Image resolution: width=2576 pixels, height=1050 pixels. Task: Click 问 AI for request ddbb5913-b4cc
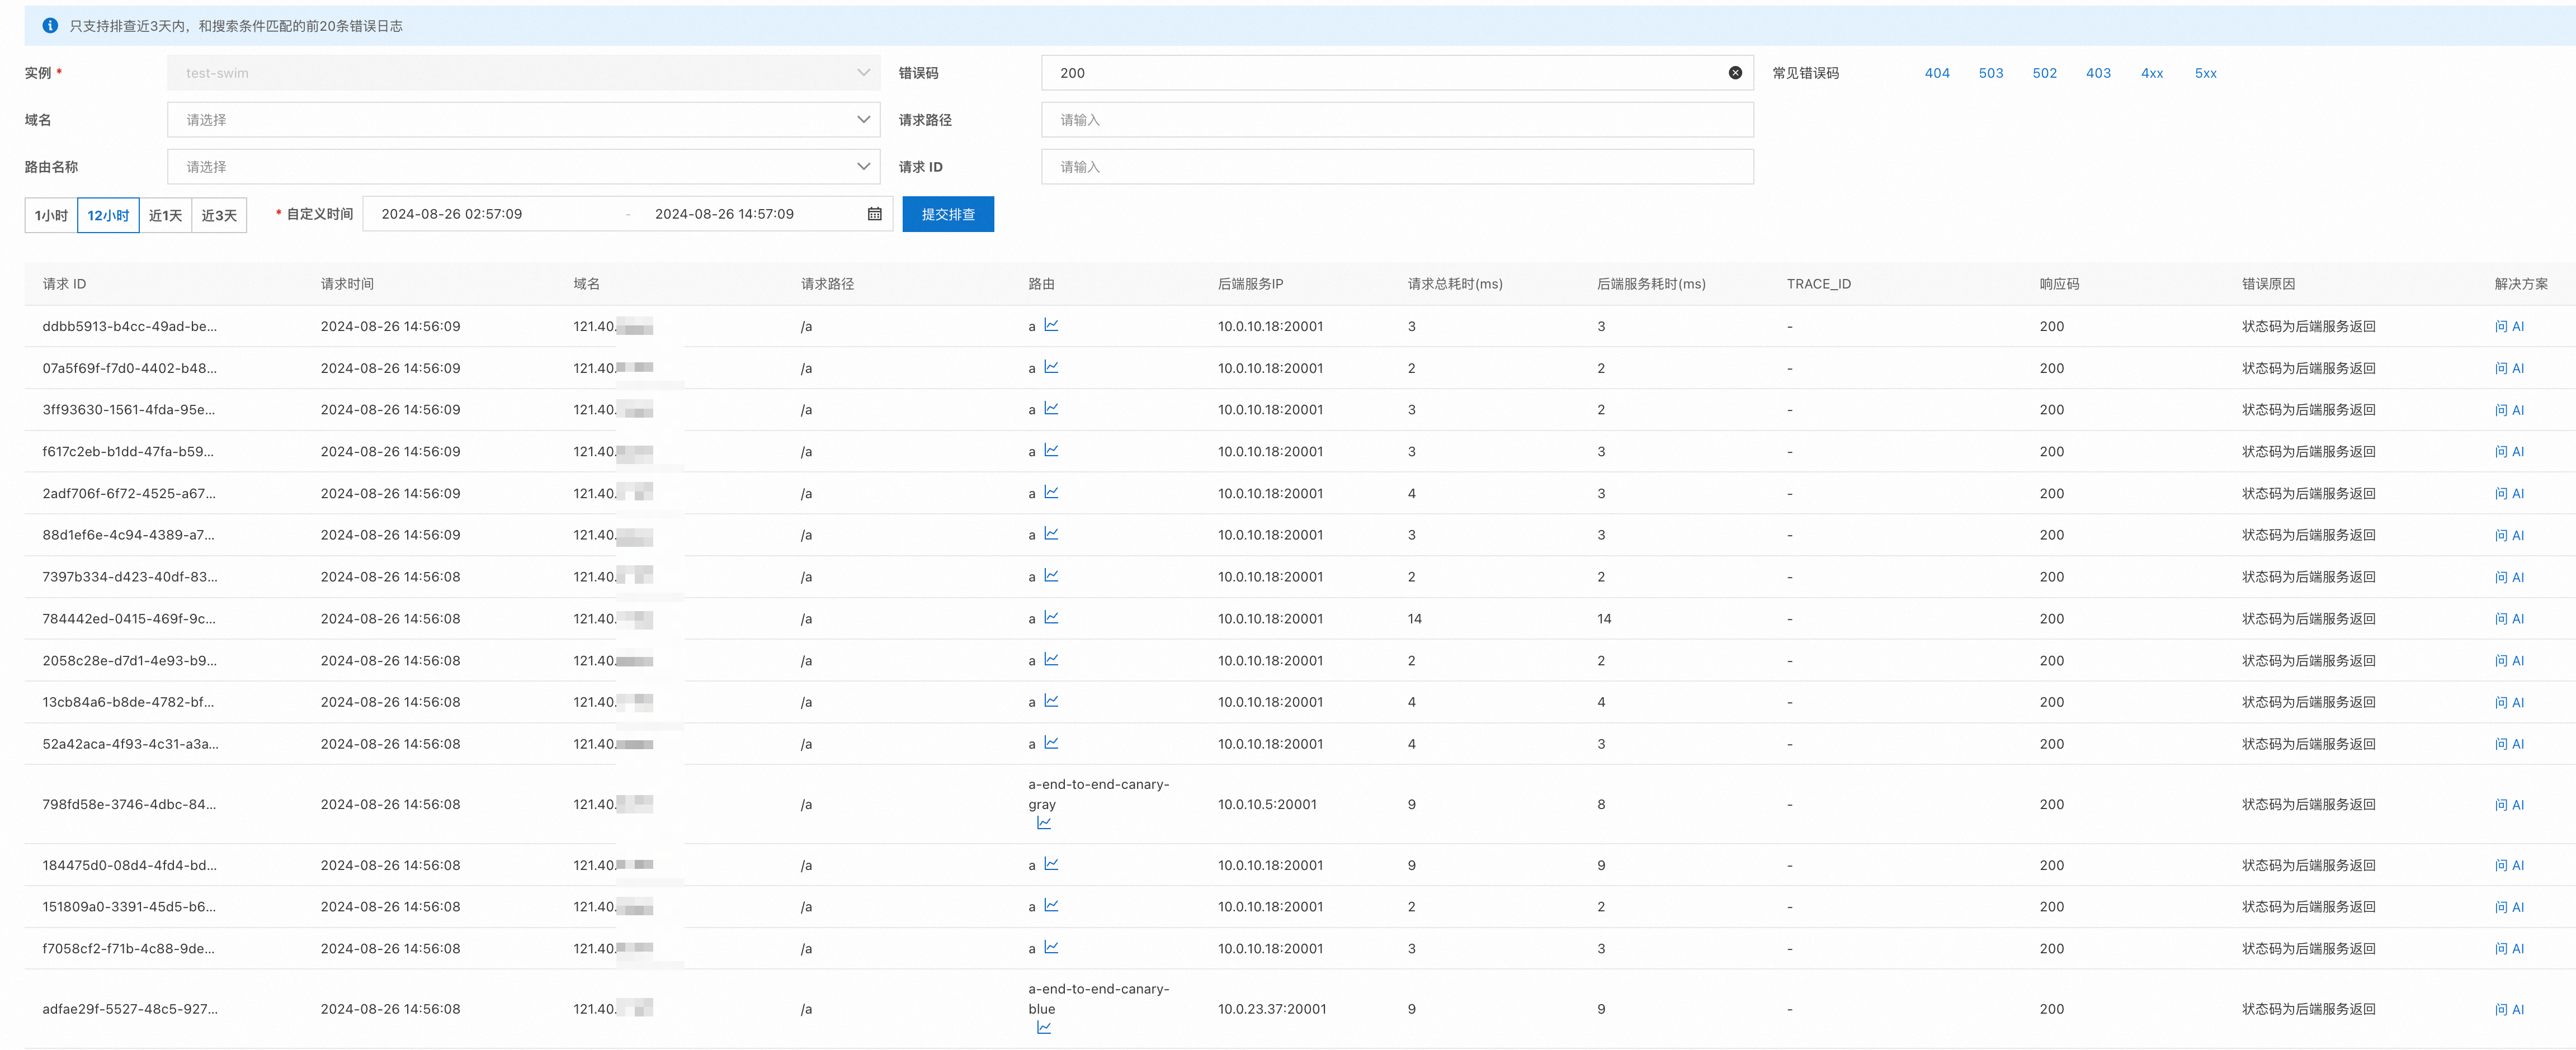pyautogui.click(x=2509, y=326)
